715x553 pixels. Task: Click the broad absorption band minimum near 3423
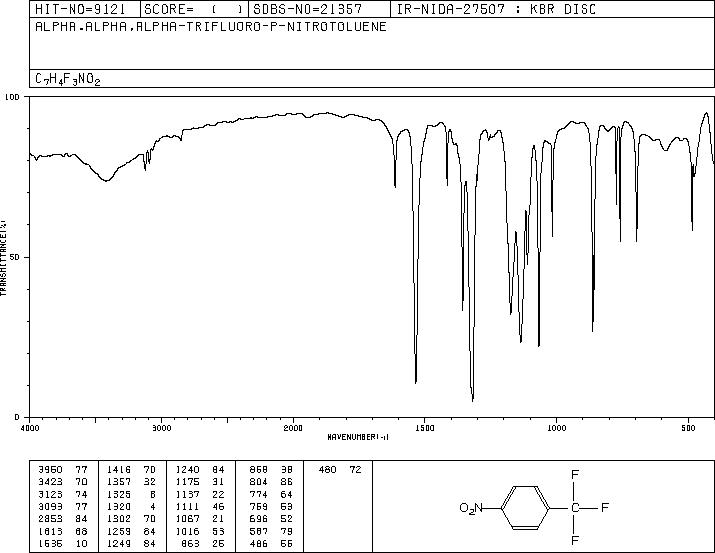(106, 181)
